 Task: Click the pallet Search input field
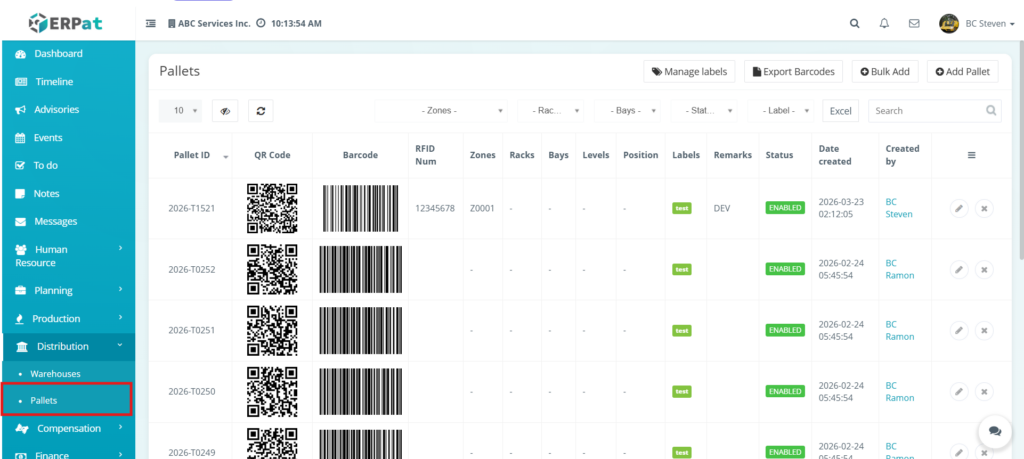click(x=927, y=111)
